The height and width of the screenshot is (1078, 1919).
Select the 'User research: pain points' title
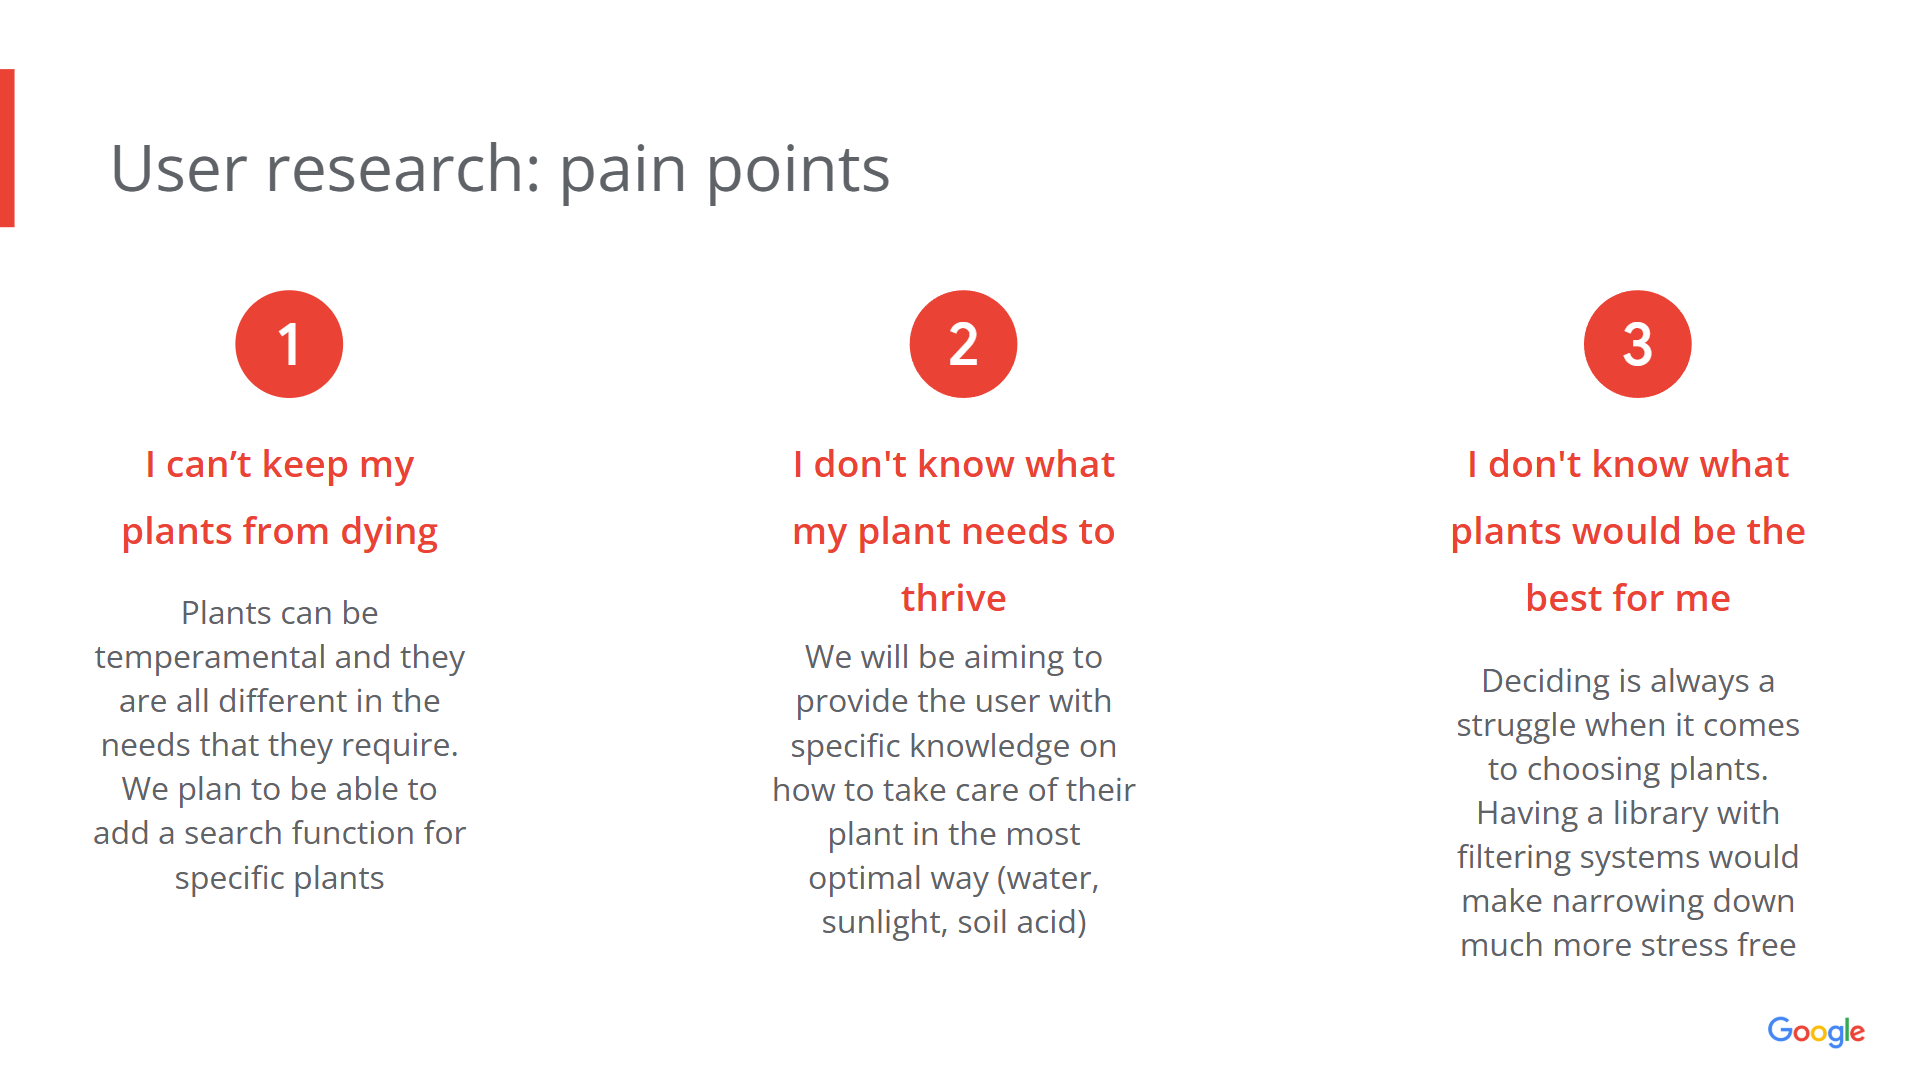point(500,168)
